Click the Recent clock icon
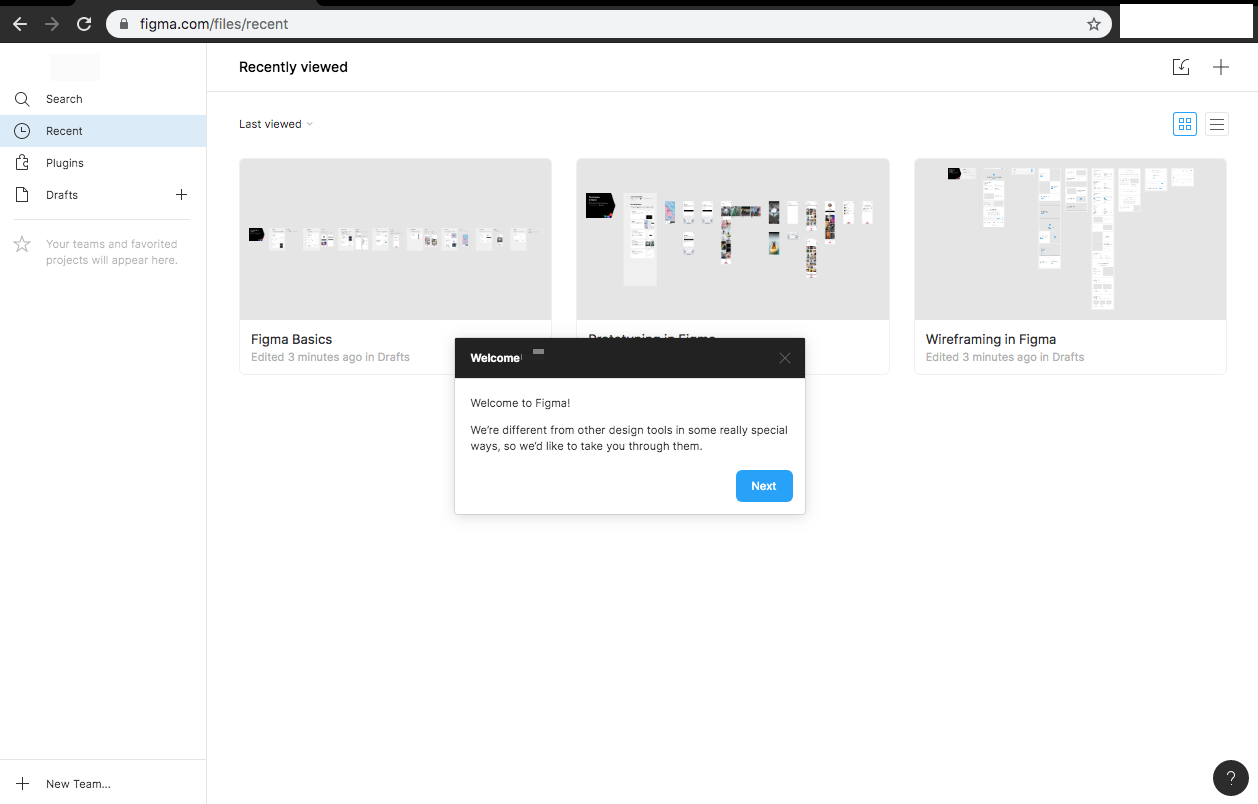Image resolution: width=1258 pixels, height=804 pixels. coord(22,131)
